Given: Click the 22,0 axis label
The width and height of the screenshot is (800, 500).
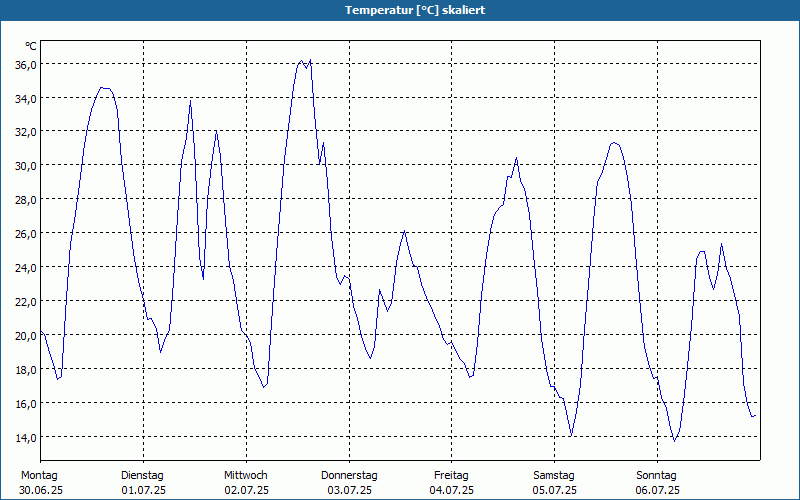Looking at the screenshot, I should click(25, 302).
